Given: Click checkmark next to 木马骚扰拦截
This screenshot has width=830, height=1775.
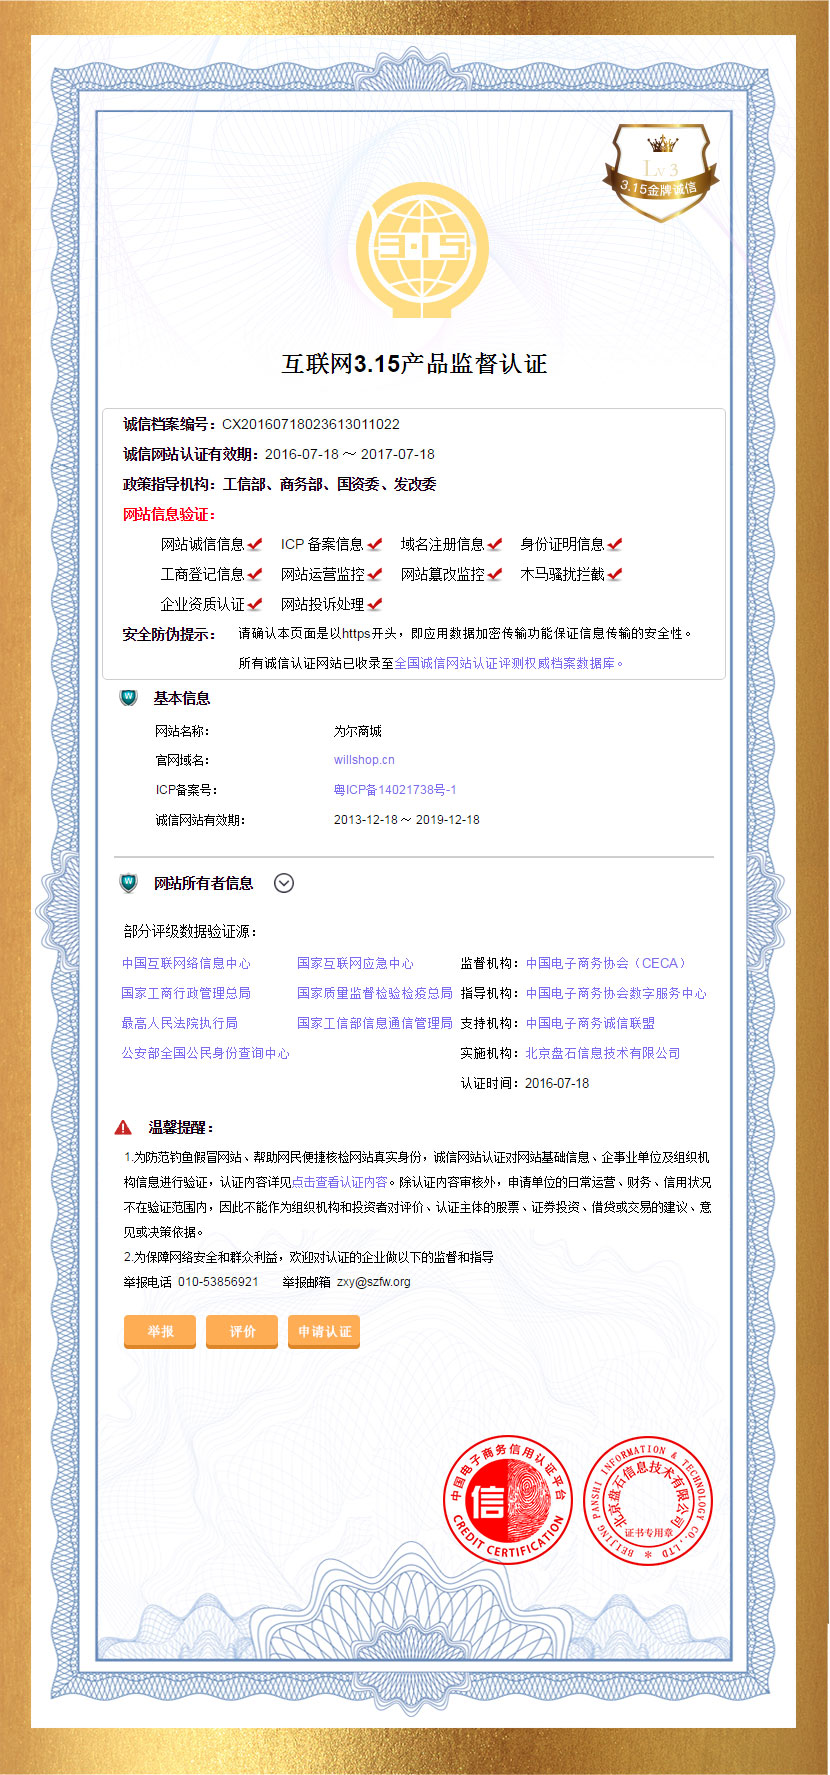Looking at the screenshot, I should pos(615,574).
